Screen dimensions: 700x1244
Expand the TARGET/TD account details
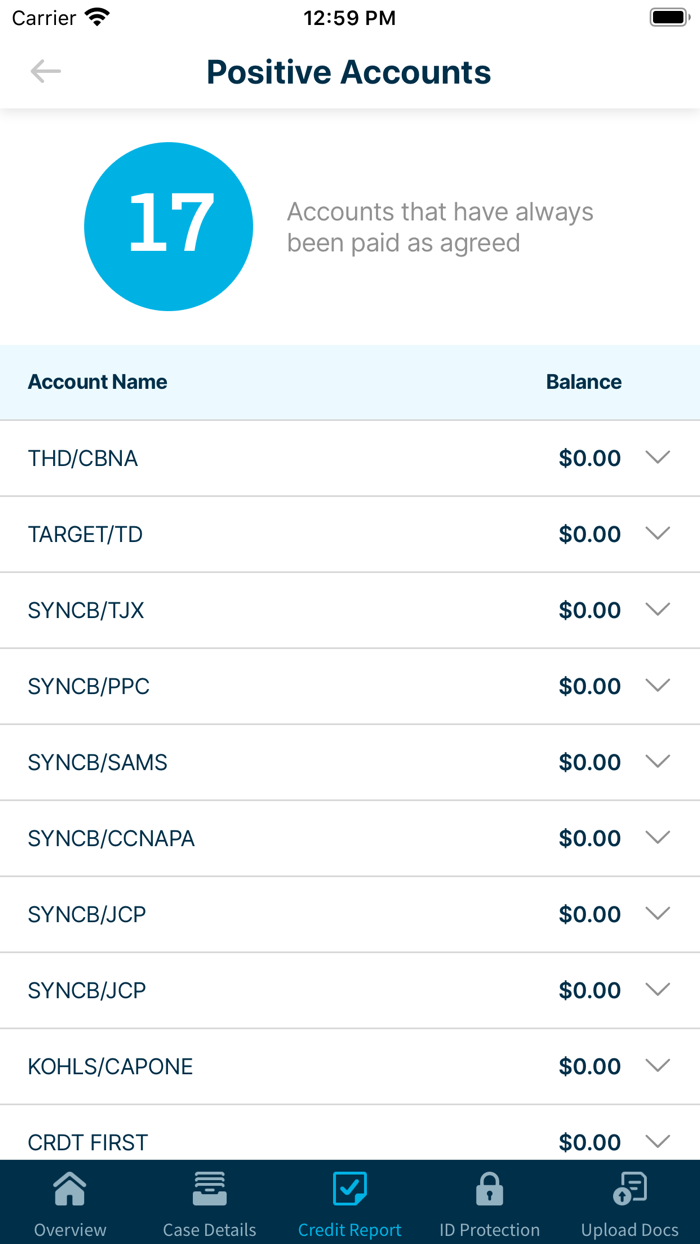(657, 534)
